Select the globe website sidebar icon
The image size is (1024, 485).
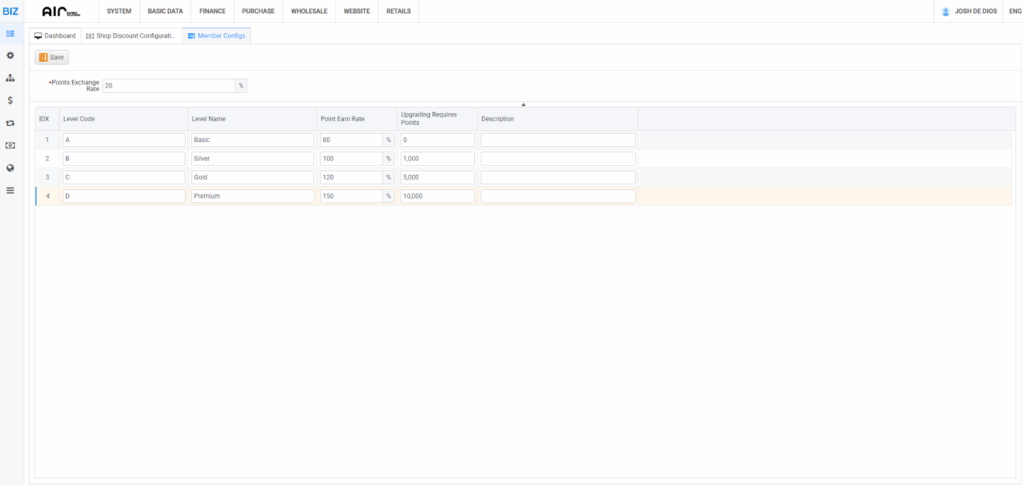(x=10, y=167)
